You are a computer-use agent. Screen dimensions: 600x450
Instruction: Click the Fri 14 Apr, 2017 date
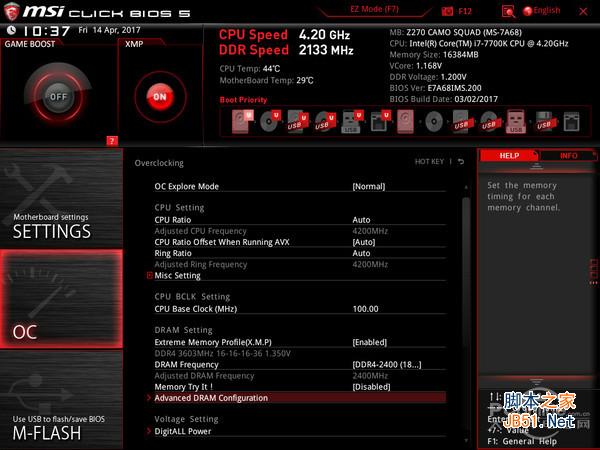coord(109,30)
